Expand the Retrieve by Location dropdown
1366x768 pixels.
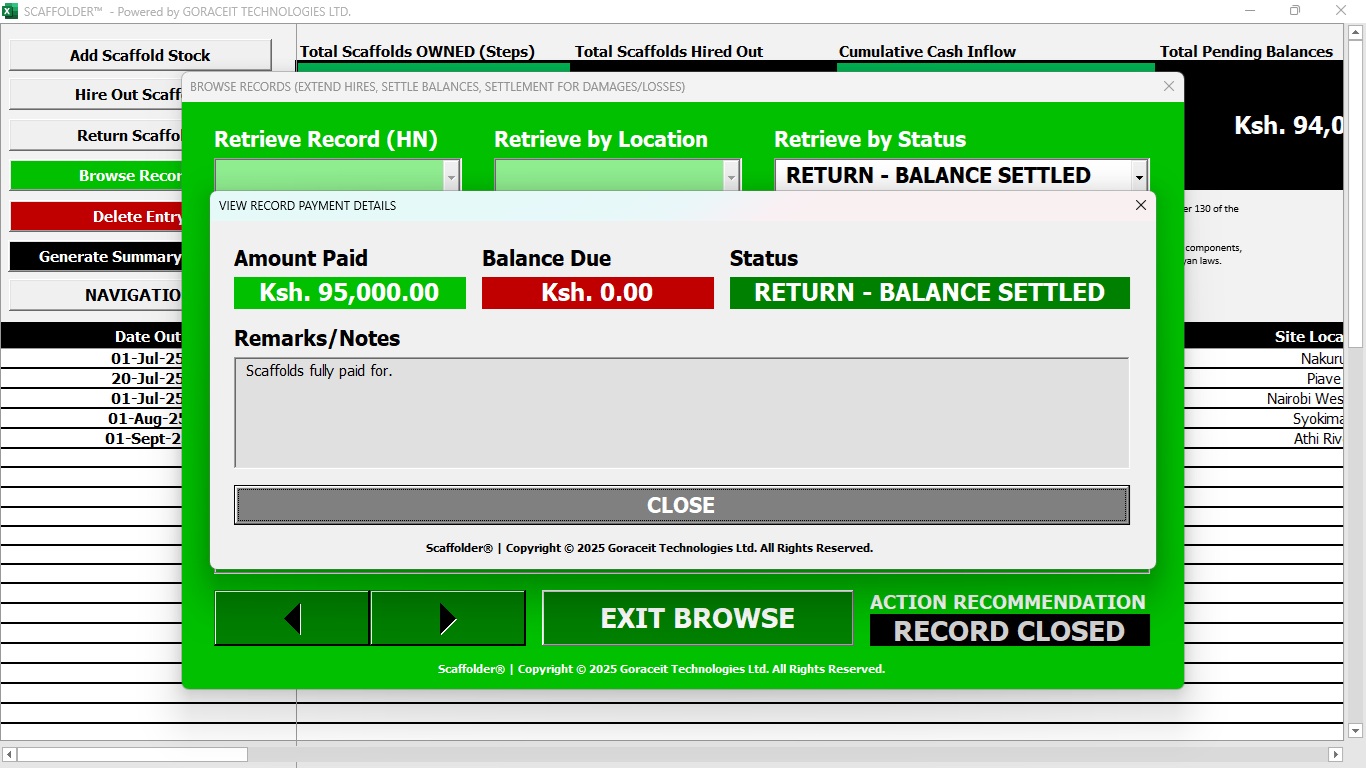tap(731, 176)
